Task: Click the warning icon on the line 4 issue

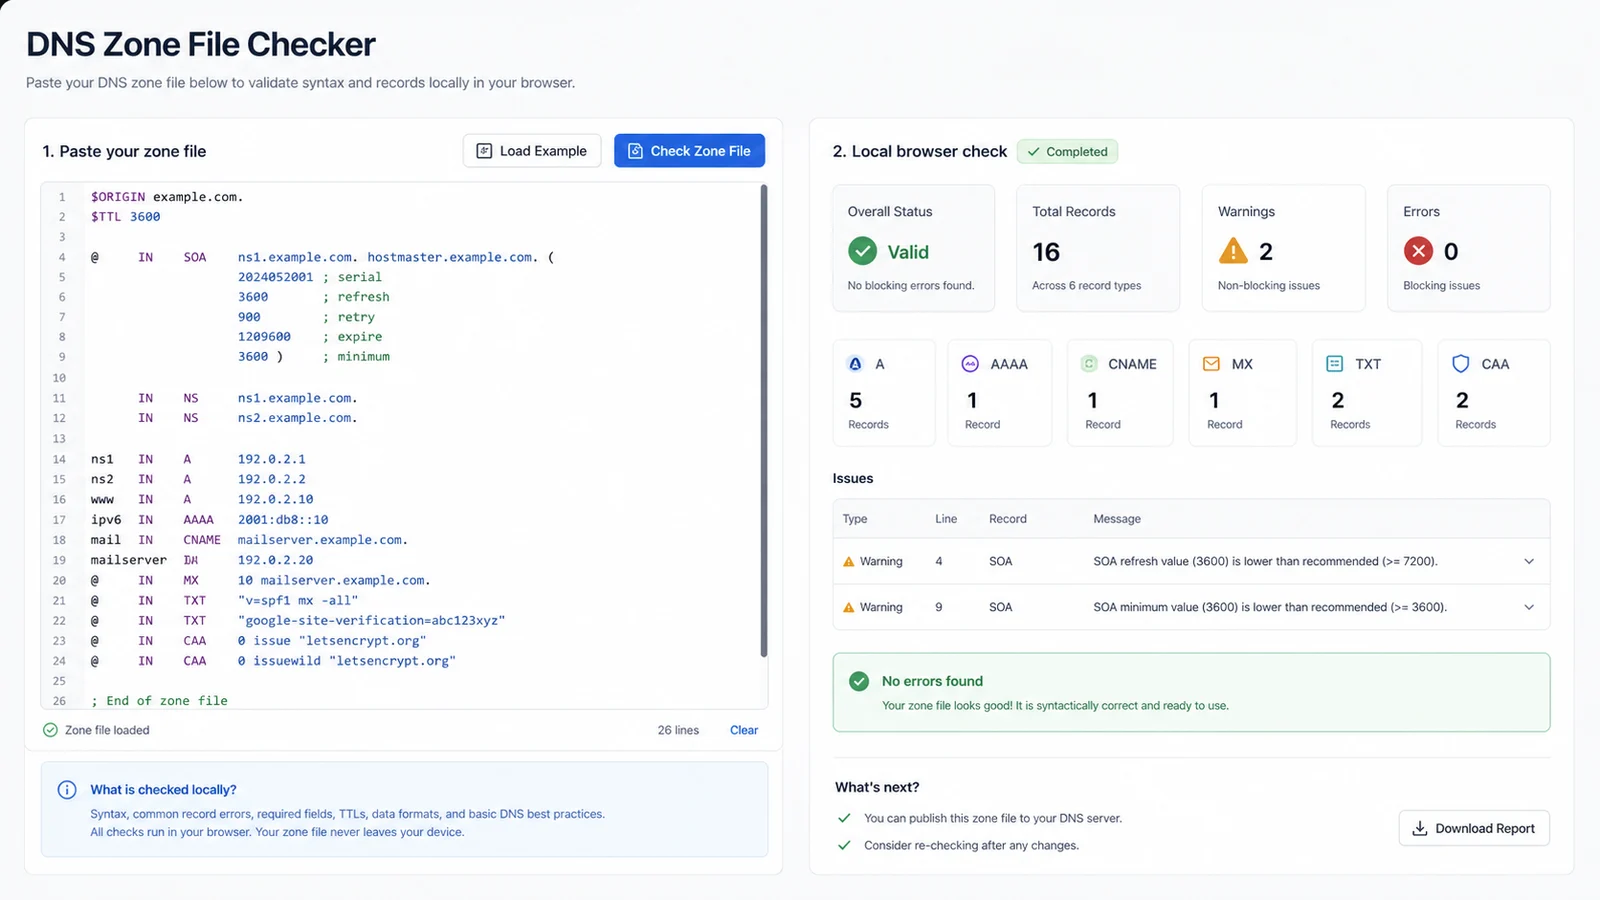Action: coord(849,562)
